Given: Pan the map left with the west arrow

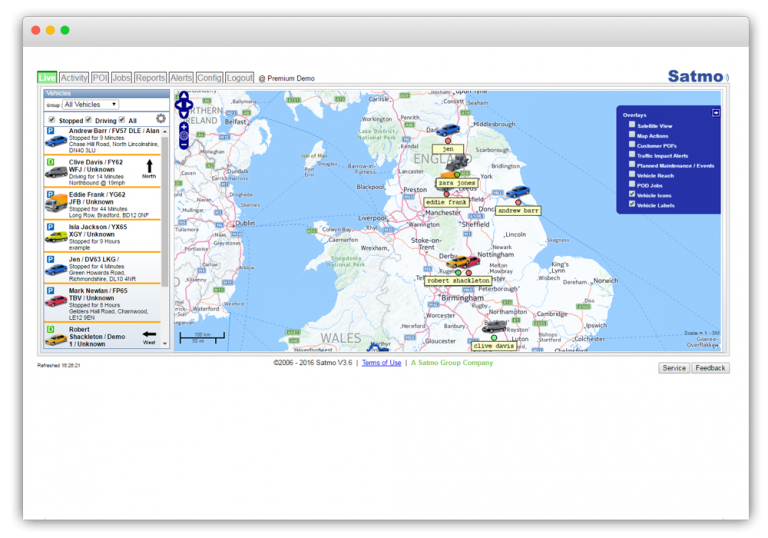Looking at the screenshot, I should [178, 104].
